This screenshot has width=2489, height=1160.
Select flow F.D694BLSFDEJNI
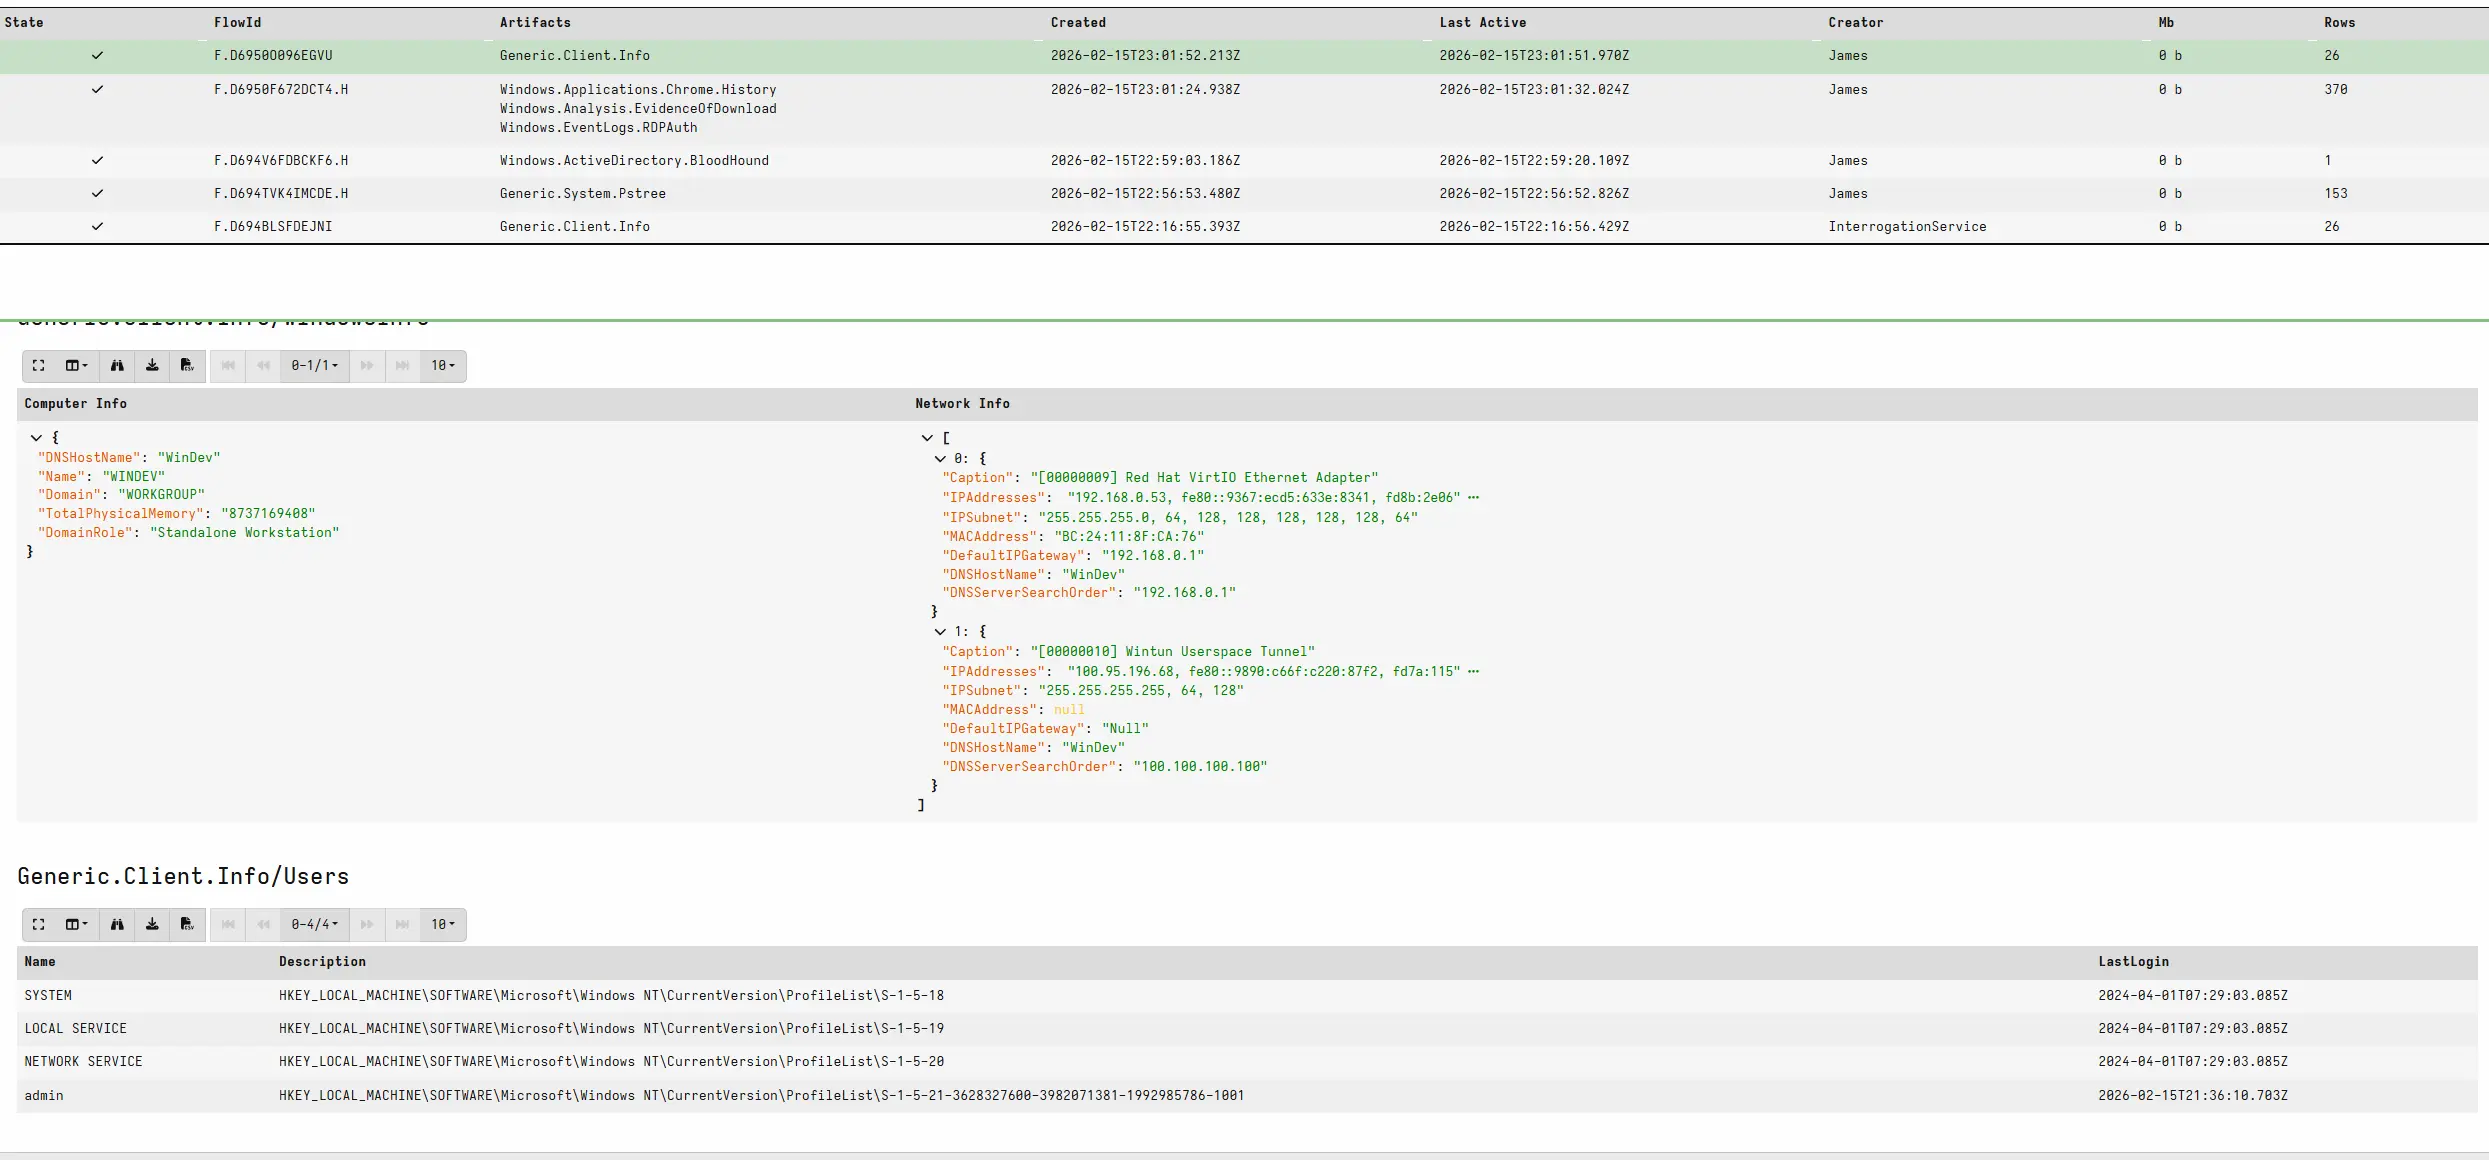pos(1244,227)
